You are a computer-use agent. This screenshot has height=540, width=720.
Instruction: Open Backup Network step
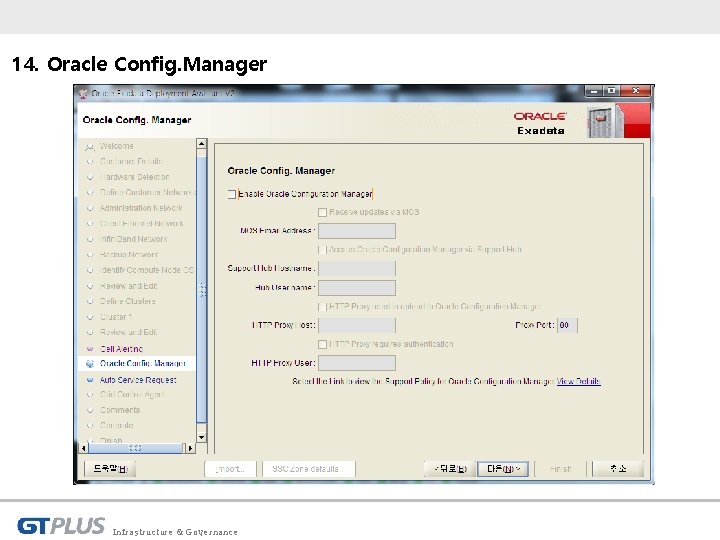pyautogui.click(x=129, y=254)
